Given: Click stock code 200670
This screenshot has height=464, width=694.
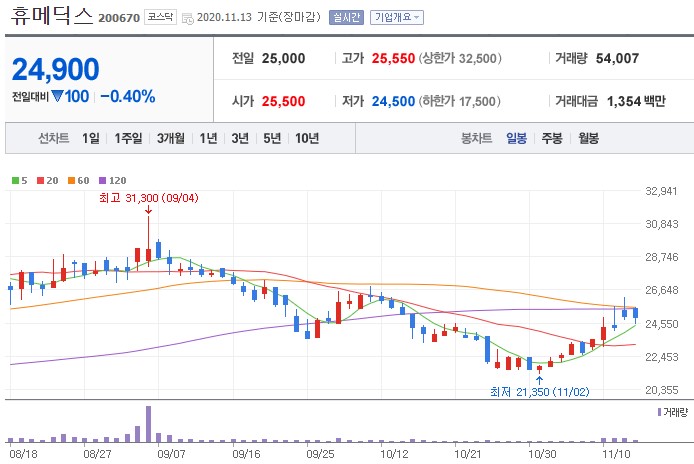Looking at the screenshot, I should (119, 18).
